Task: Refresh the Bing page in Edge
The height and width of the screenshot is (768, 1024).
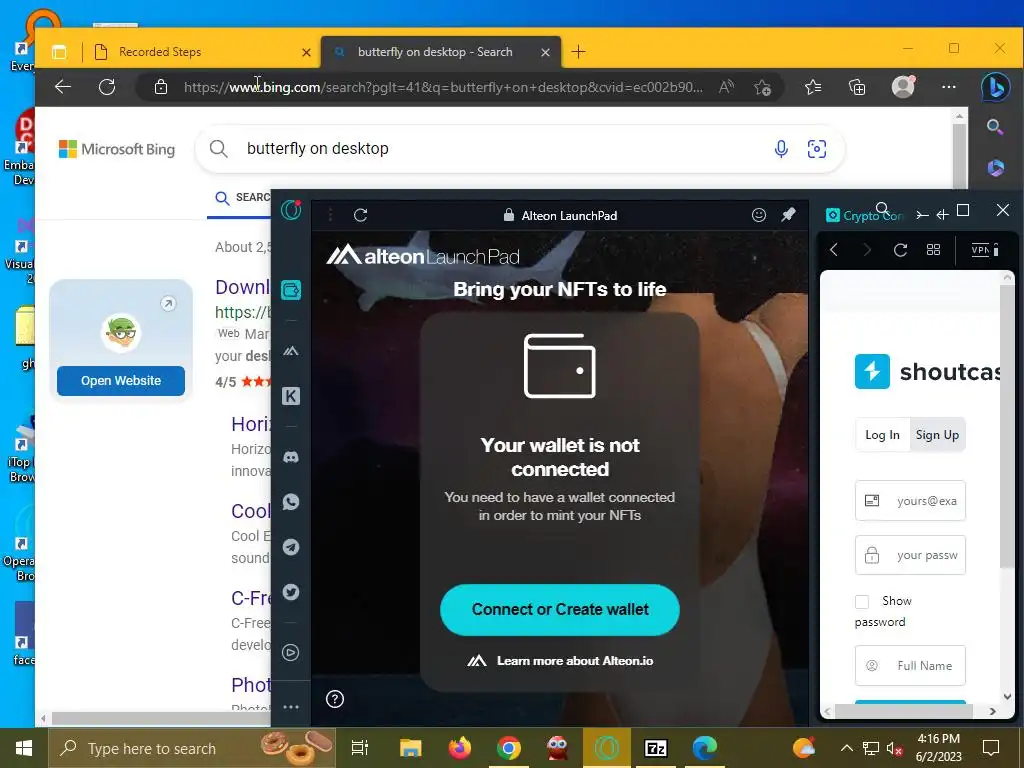Action: point(107,87)
